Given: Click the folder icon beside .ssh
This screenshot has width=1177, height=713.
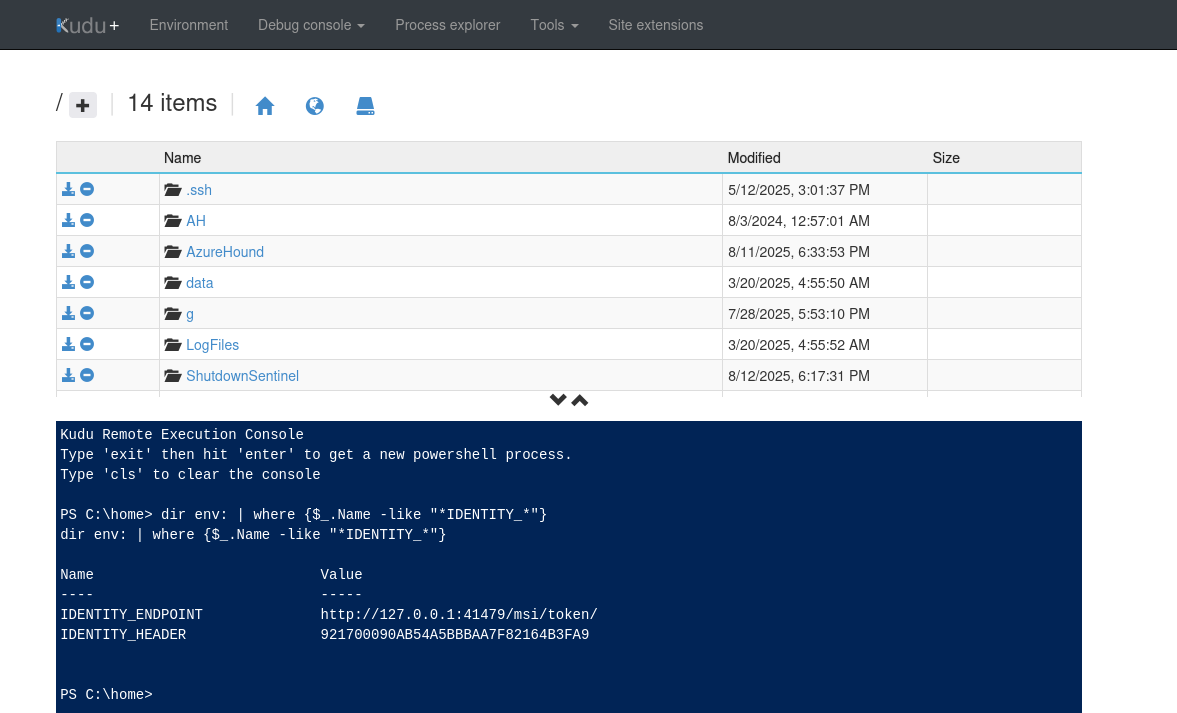Looking at the screenshot, I should click(173, 190).
